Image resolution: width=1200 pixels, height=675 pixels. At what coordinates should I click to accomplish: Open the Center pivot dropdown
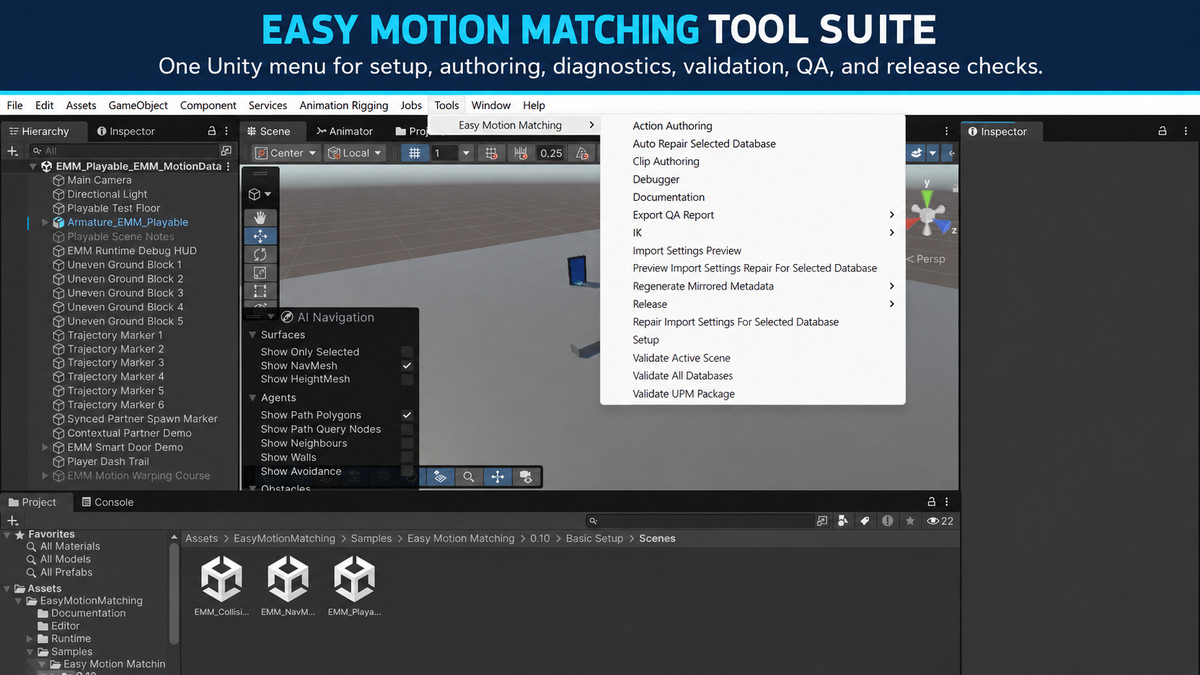(285, 153)
